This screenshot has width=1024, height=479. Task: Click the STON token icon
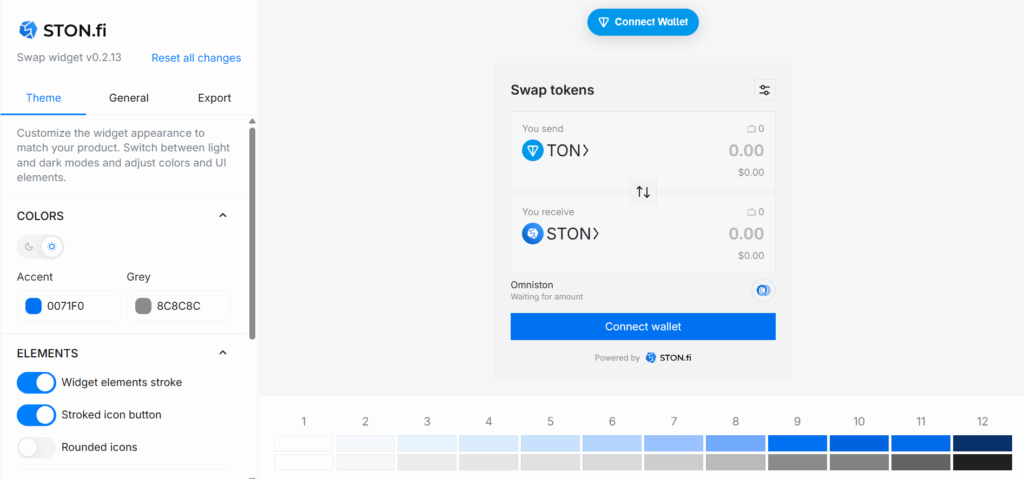click(533, 234)
